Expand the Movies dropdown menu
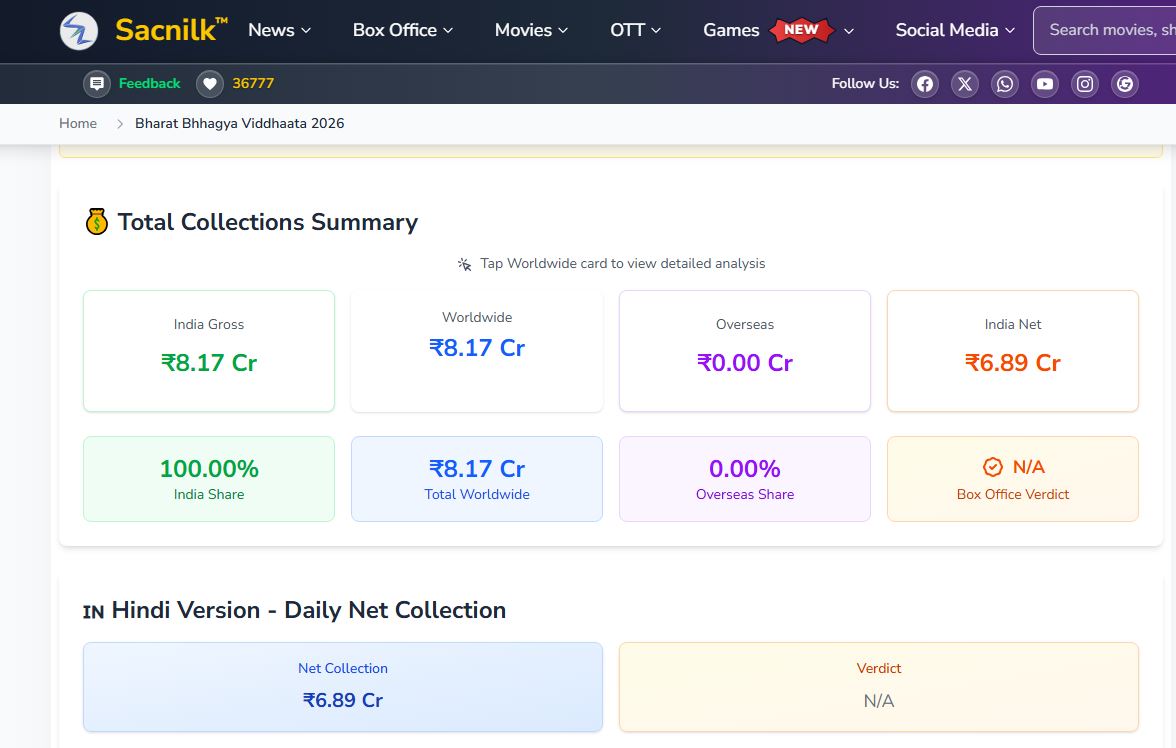 tap(531, 30)
